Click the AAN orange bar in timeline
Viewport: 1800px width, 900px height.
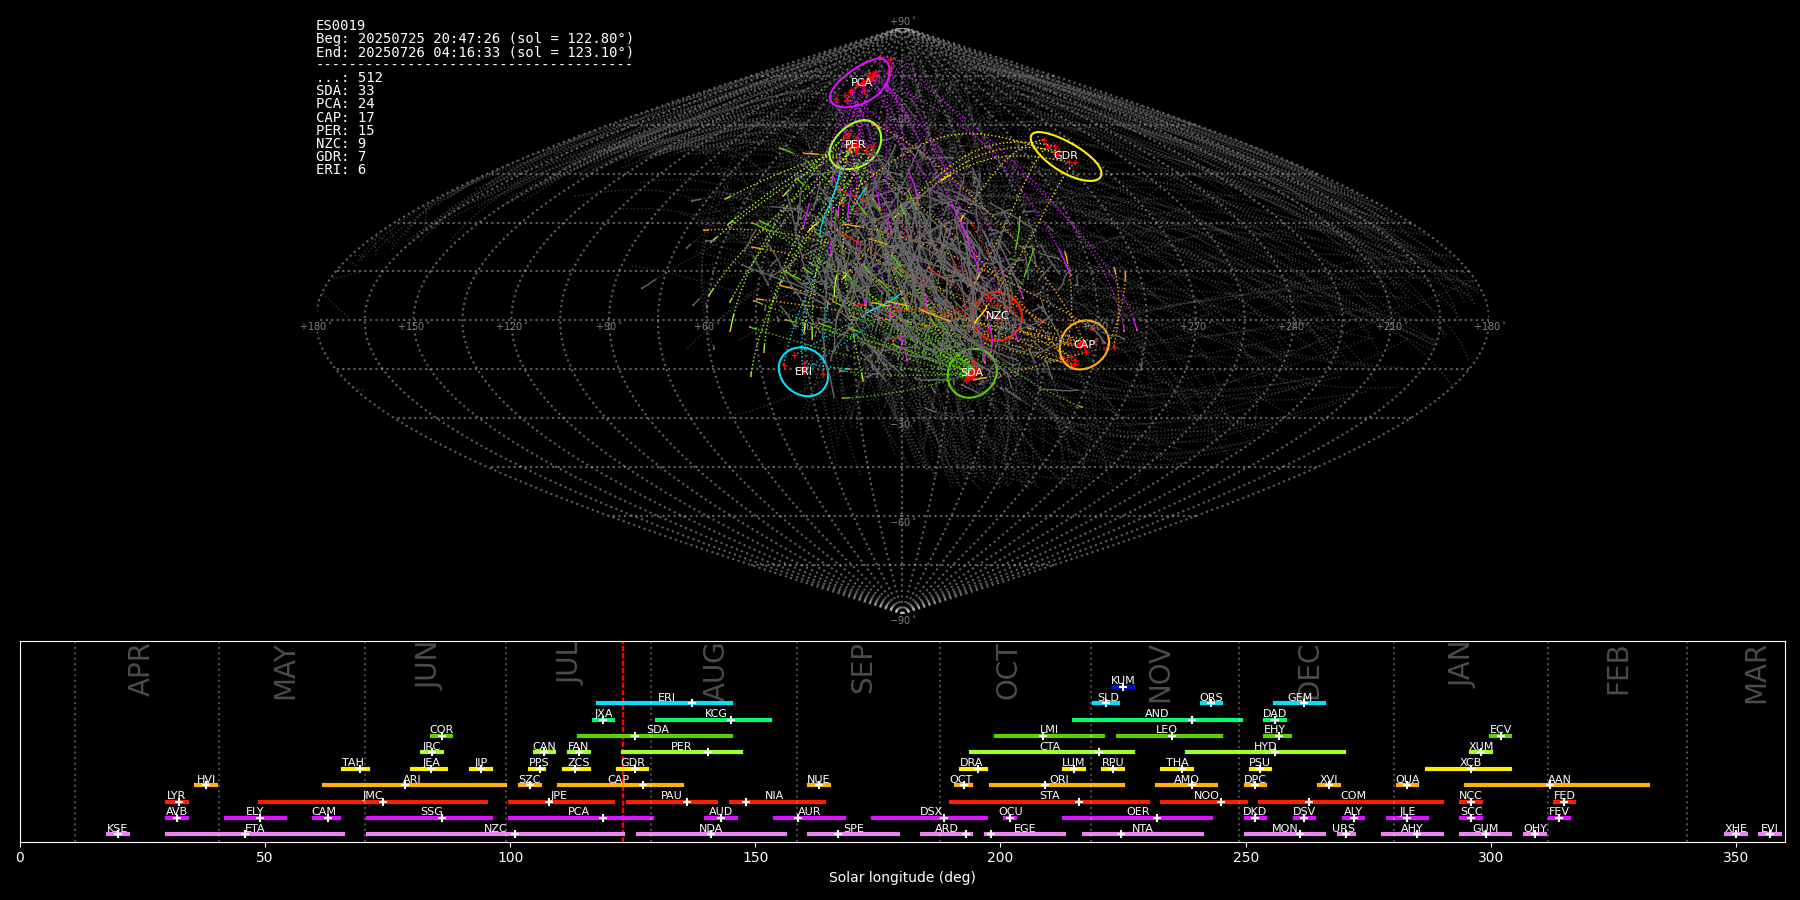pos(1557,785)
